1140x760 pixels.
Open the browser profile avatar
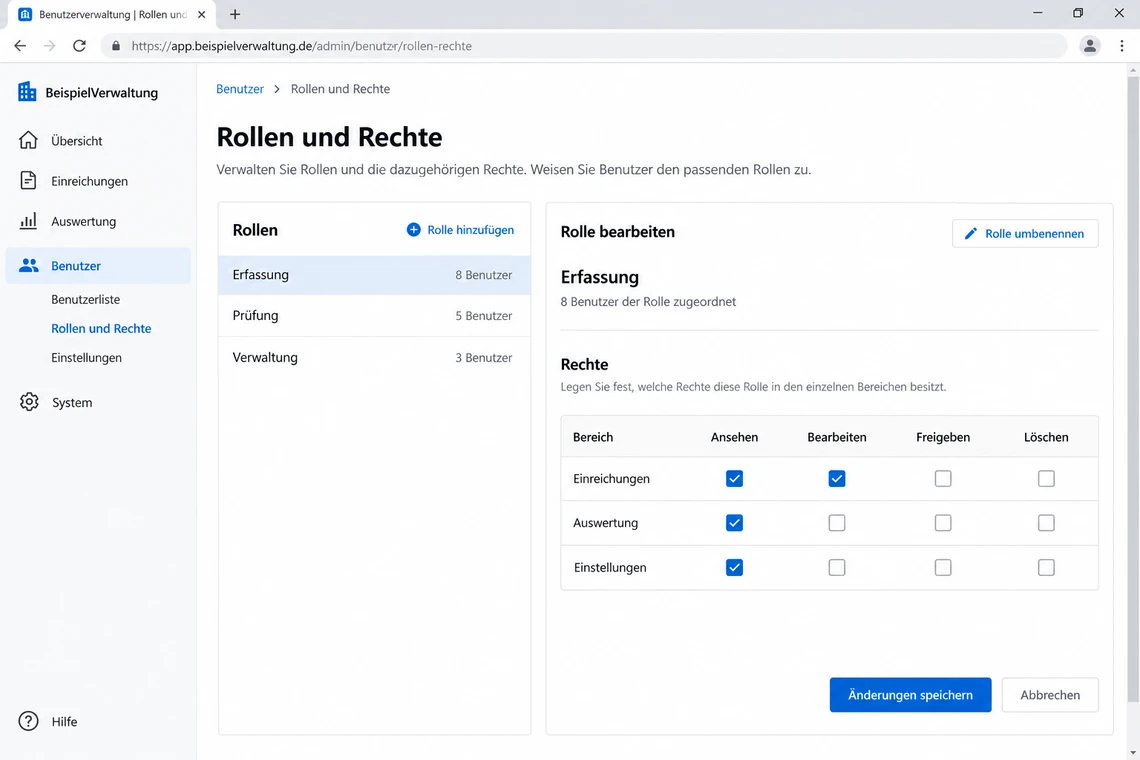coord(1089,46)
